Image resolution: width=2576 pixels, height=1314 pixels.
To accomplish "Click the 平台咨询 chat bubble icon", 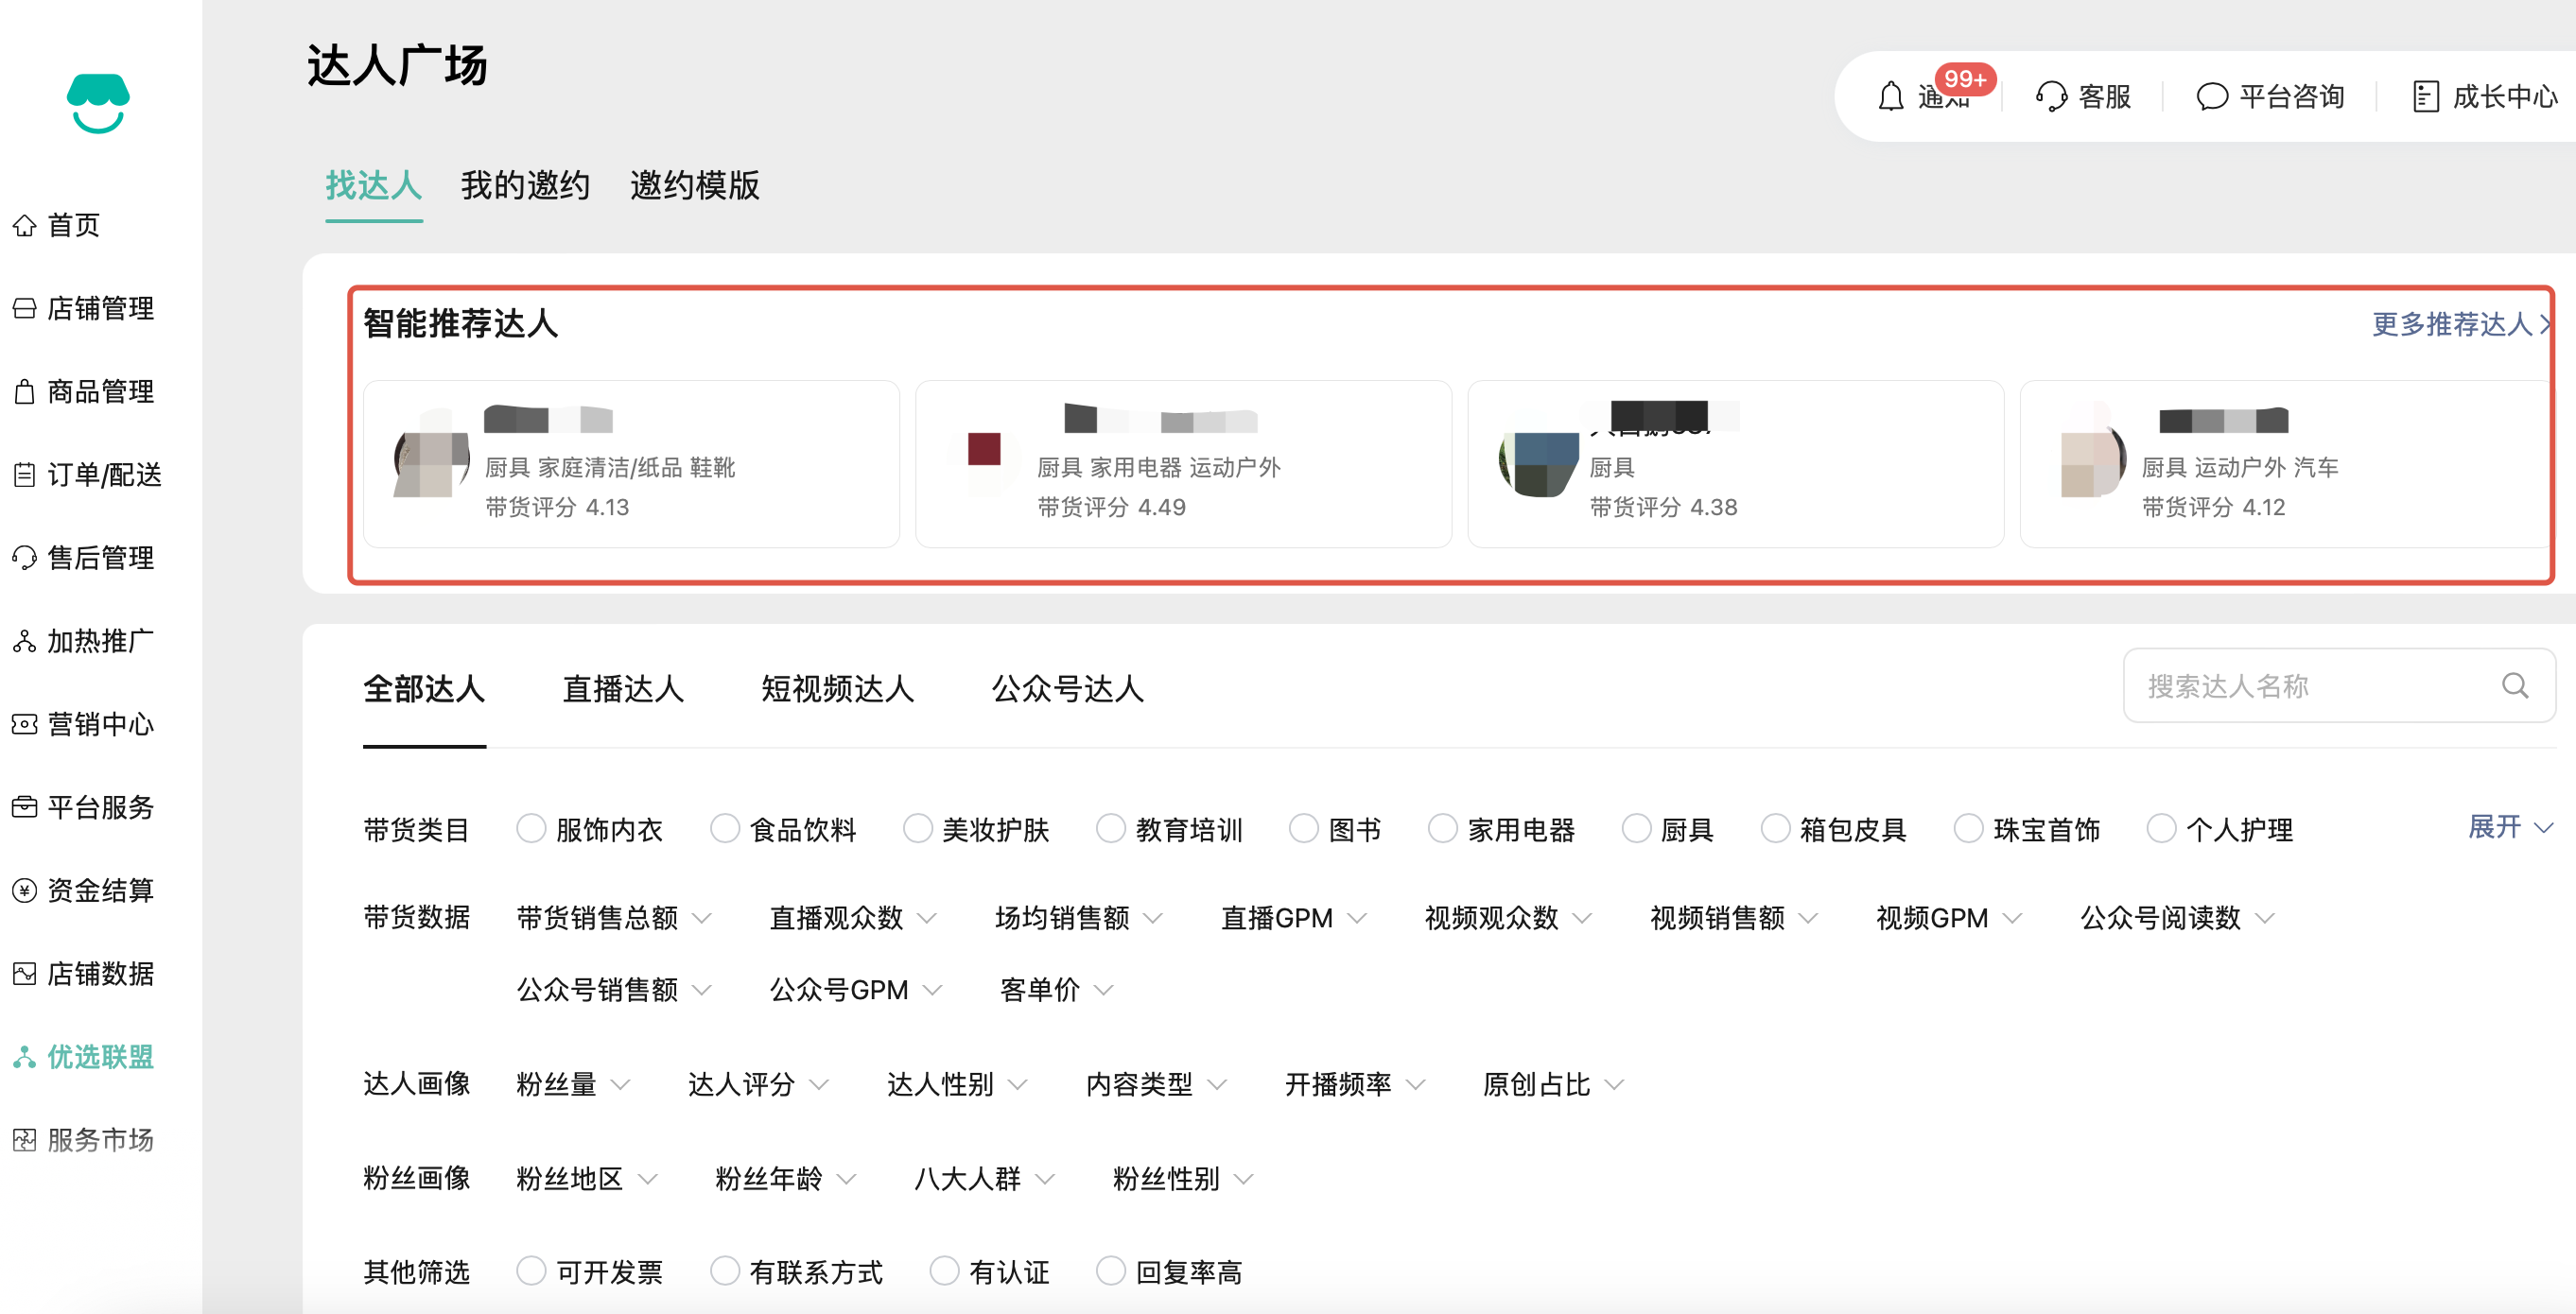I will coord(2211,97).
